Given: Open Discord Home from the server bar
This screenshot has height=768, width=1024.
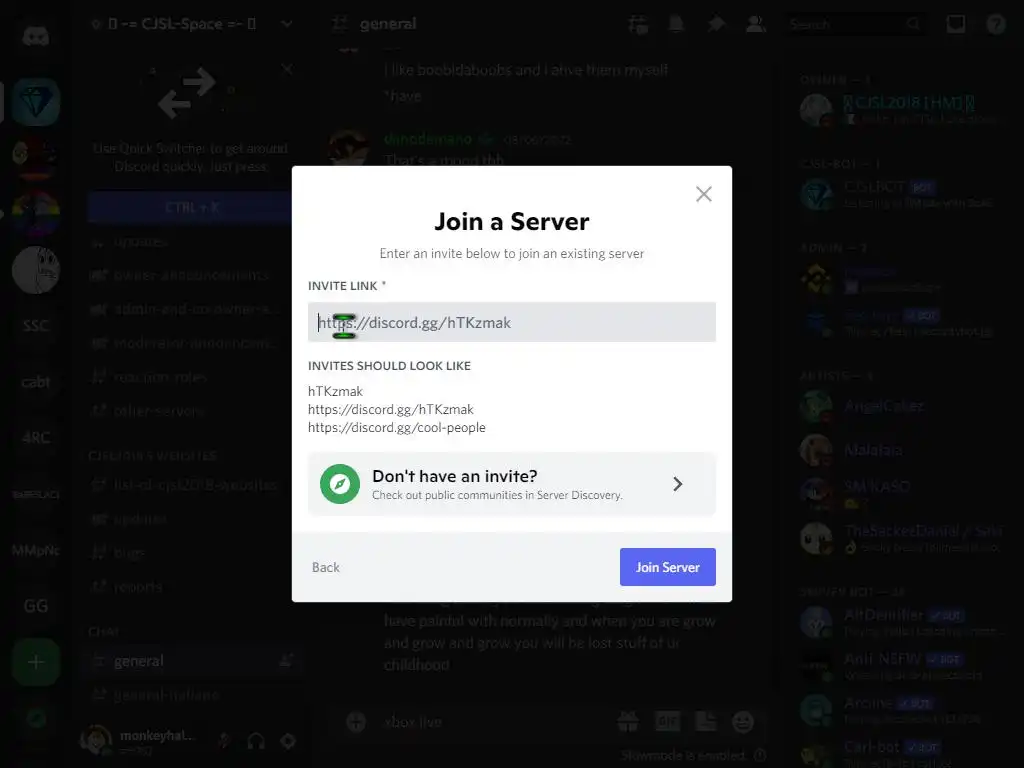Looking at the screenshot, I should [36, 36].
